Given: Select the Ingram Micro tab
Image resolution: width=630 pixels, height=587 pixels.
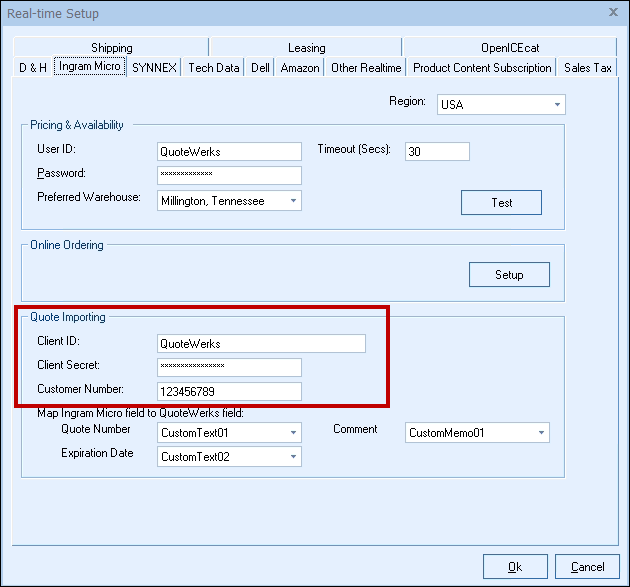Looking at the screenshot, I should click(90, 66).
